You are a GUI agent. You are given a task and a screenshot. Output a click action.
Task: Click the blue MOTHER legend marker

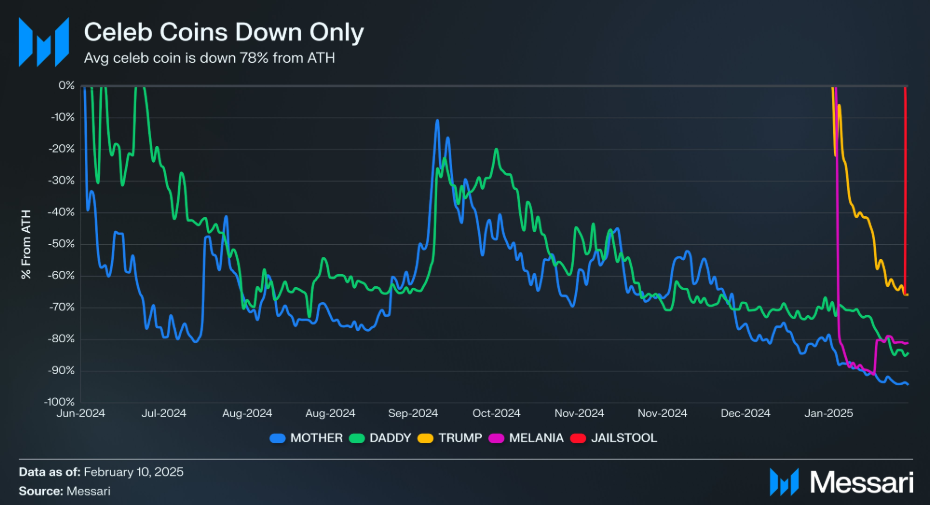277,438
